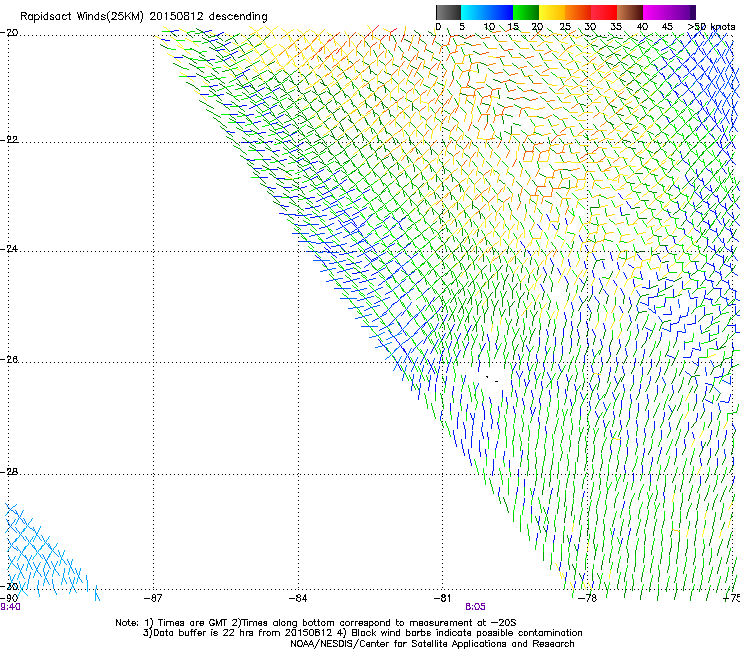
Task: Click the "-84" longitude axis label
Action: click(298, 598)
